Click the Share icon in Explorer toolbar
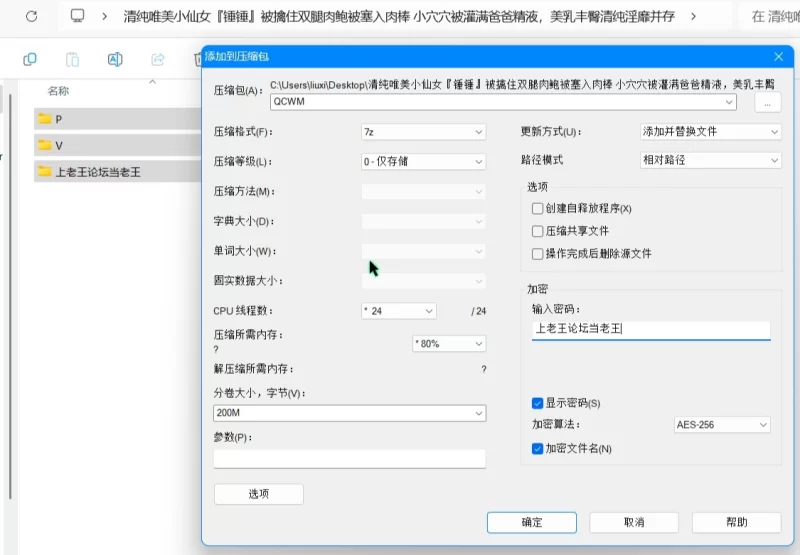800x555 pixels. point(158,59)
